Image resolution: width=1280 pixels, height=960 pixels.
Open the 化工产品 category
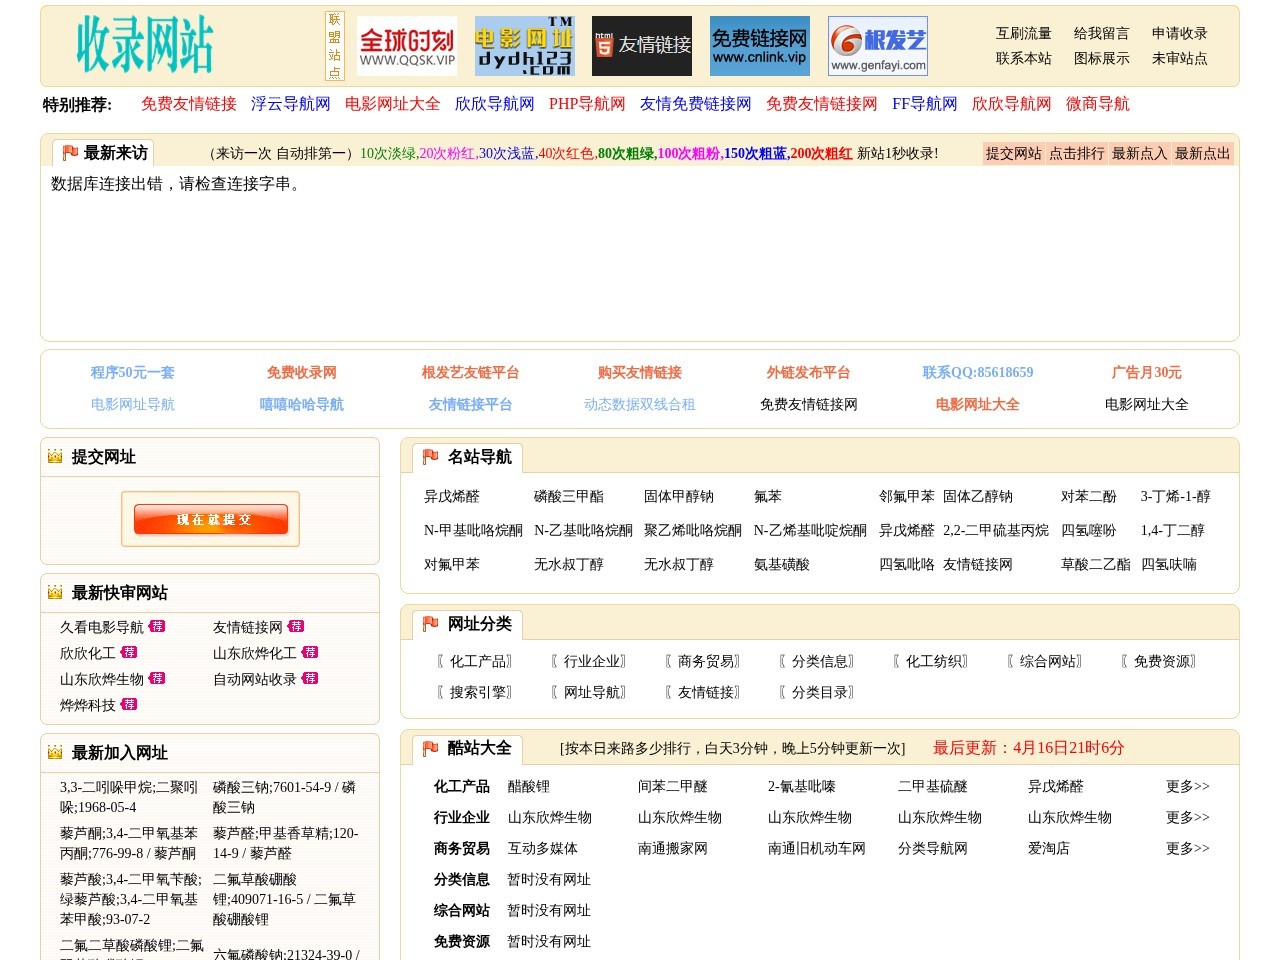476,661
